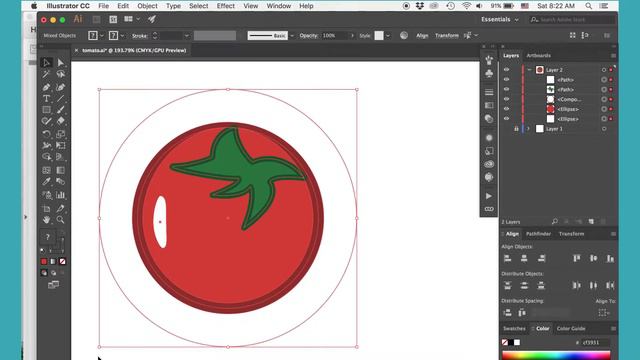This screenshot has height=360, width=640.
Task: Select the Zoom tool
Action: pyautogui.click(x=60, y=220)
